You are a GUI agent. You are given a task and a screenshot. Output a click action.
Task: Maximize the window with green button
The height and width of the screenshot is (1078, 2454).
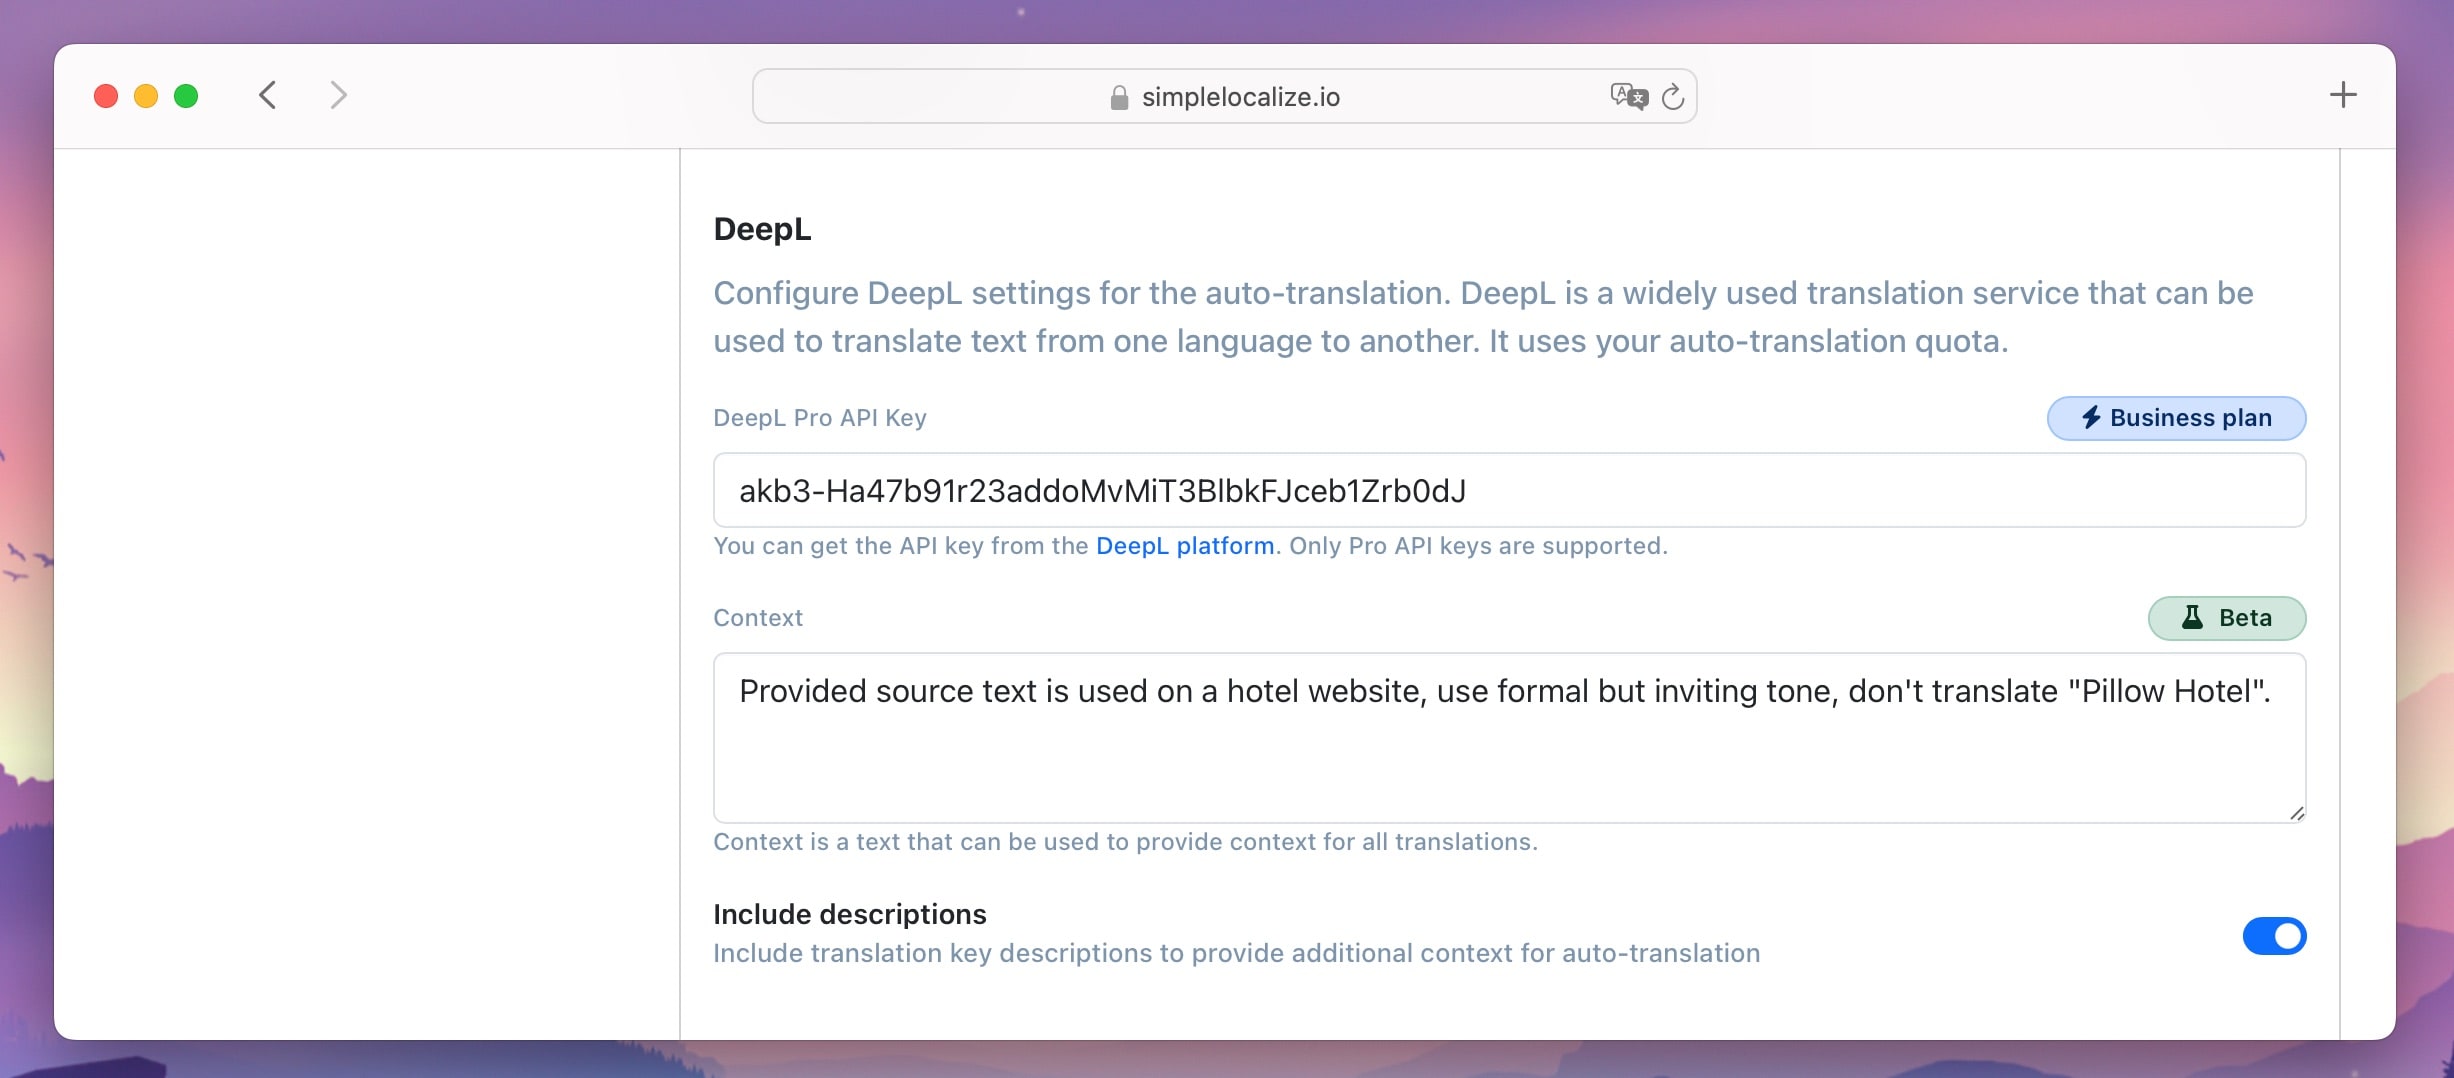(186, 96)
